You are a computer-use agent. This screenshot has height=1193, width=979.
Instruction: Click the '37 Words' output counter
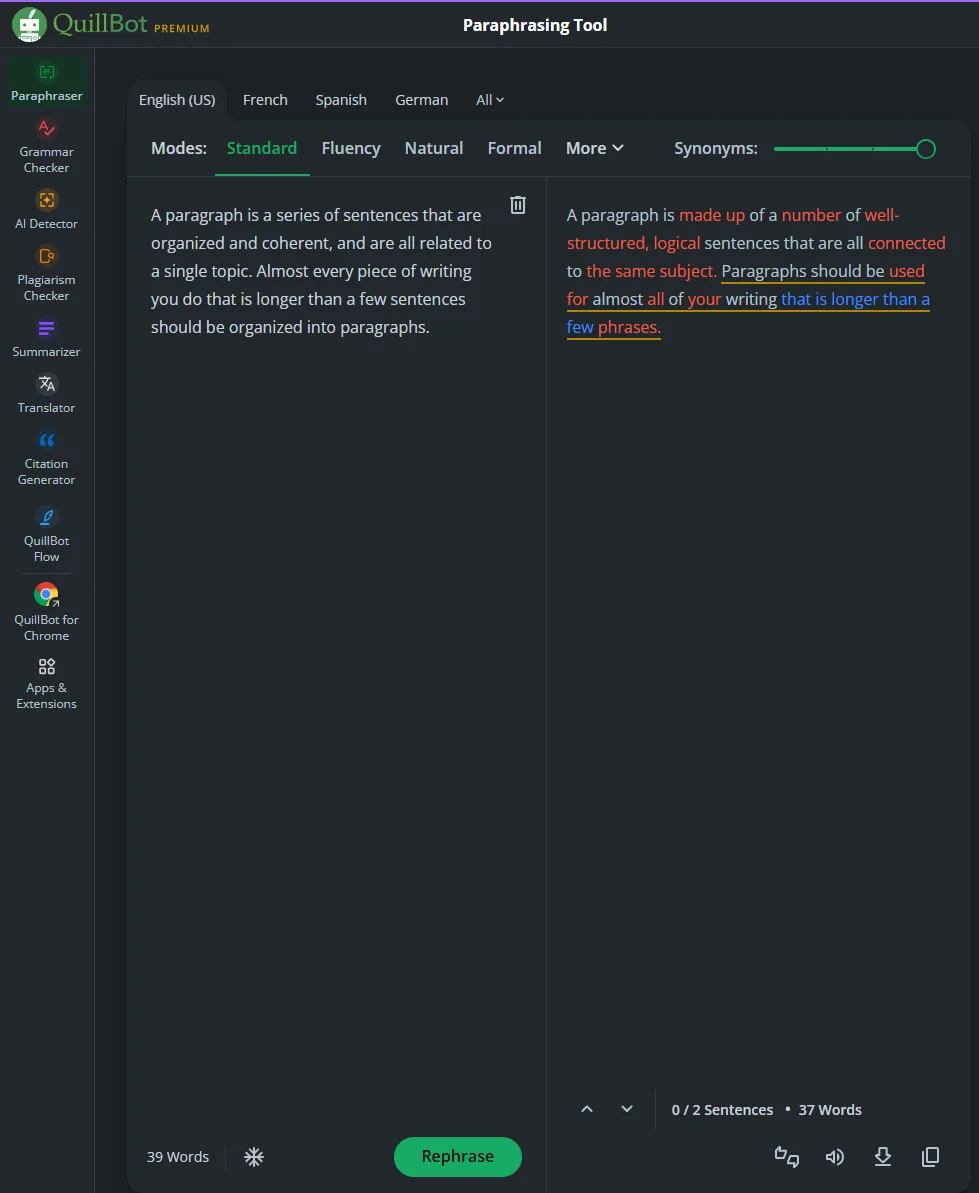click(x=830, y=1110)
